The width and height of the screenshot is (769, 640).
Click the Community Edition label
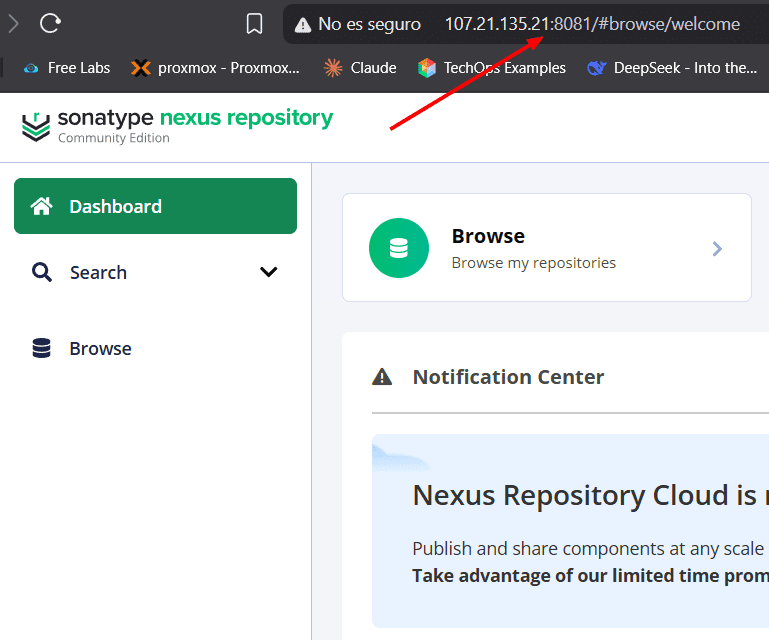click(114, 138)
